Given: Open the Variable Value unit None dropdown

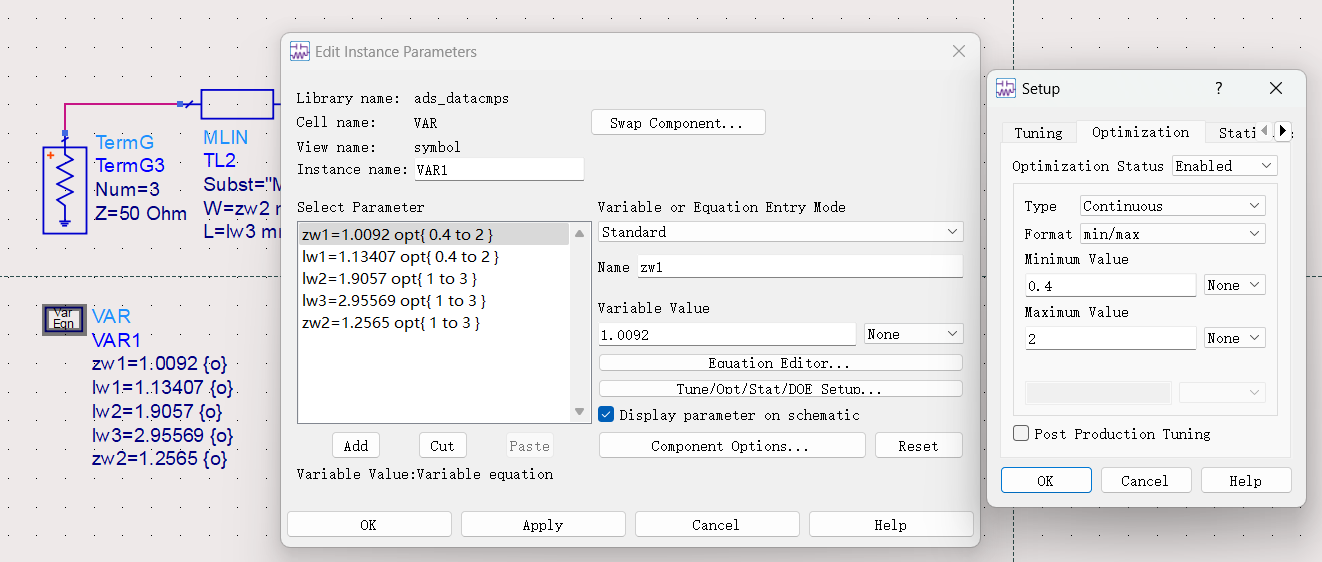Looking at the screenshot, I should [914, 334].
